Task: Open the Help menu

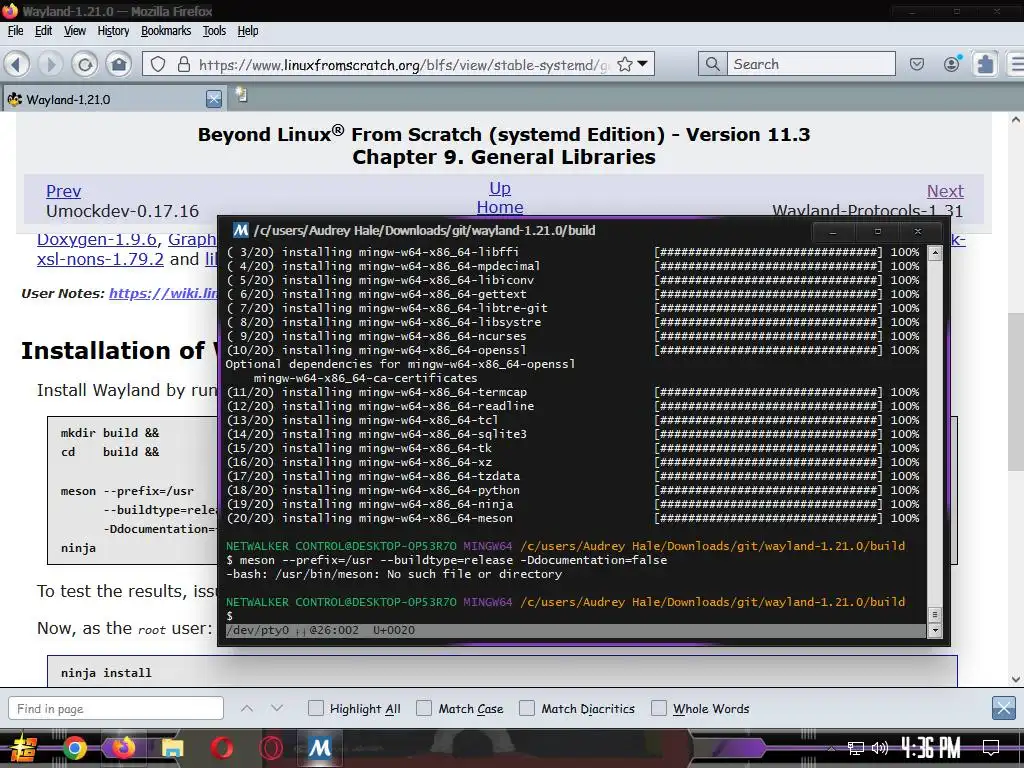Action: point(248,31)
